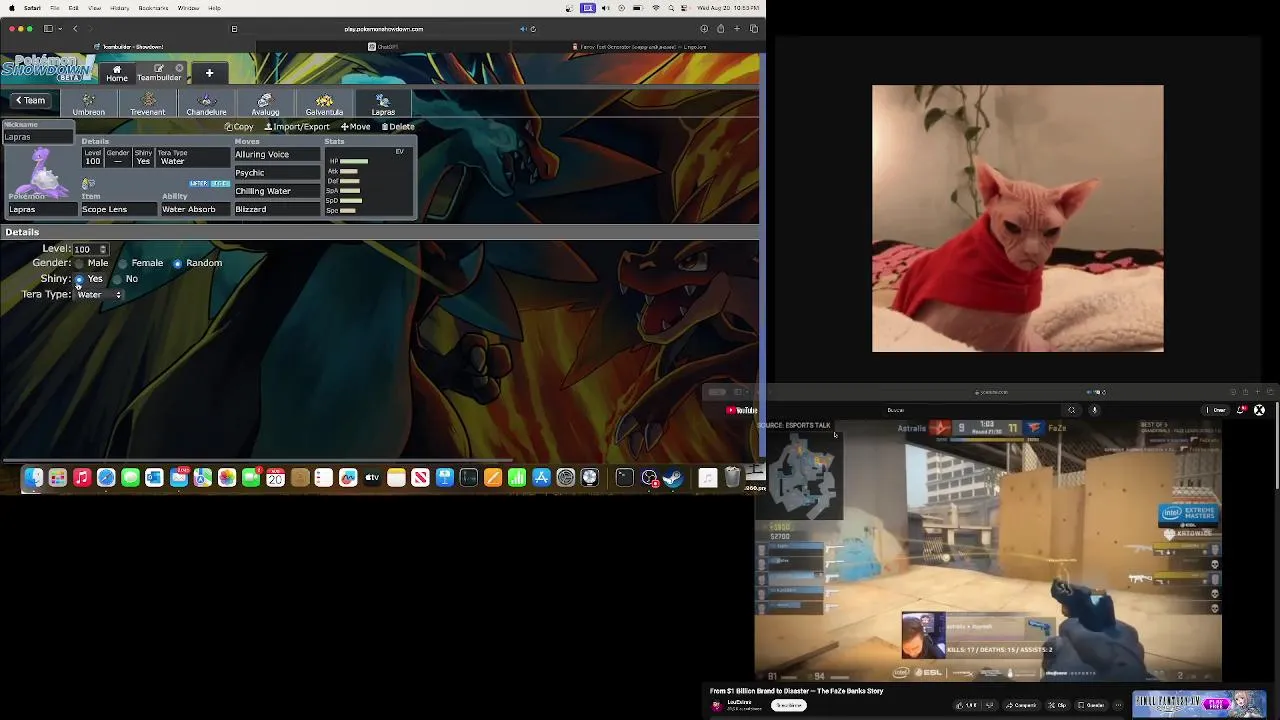Switch to the Teambuilder tab
Viewport: 1280px width, 720px height.
tap(159, 73)
